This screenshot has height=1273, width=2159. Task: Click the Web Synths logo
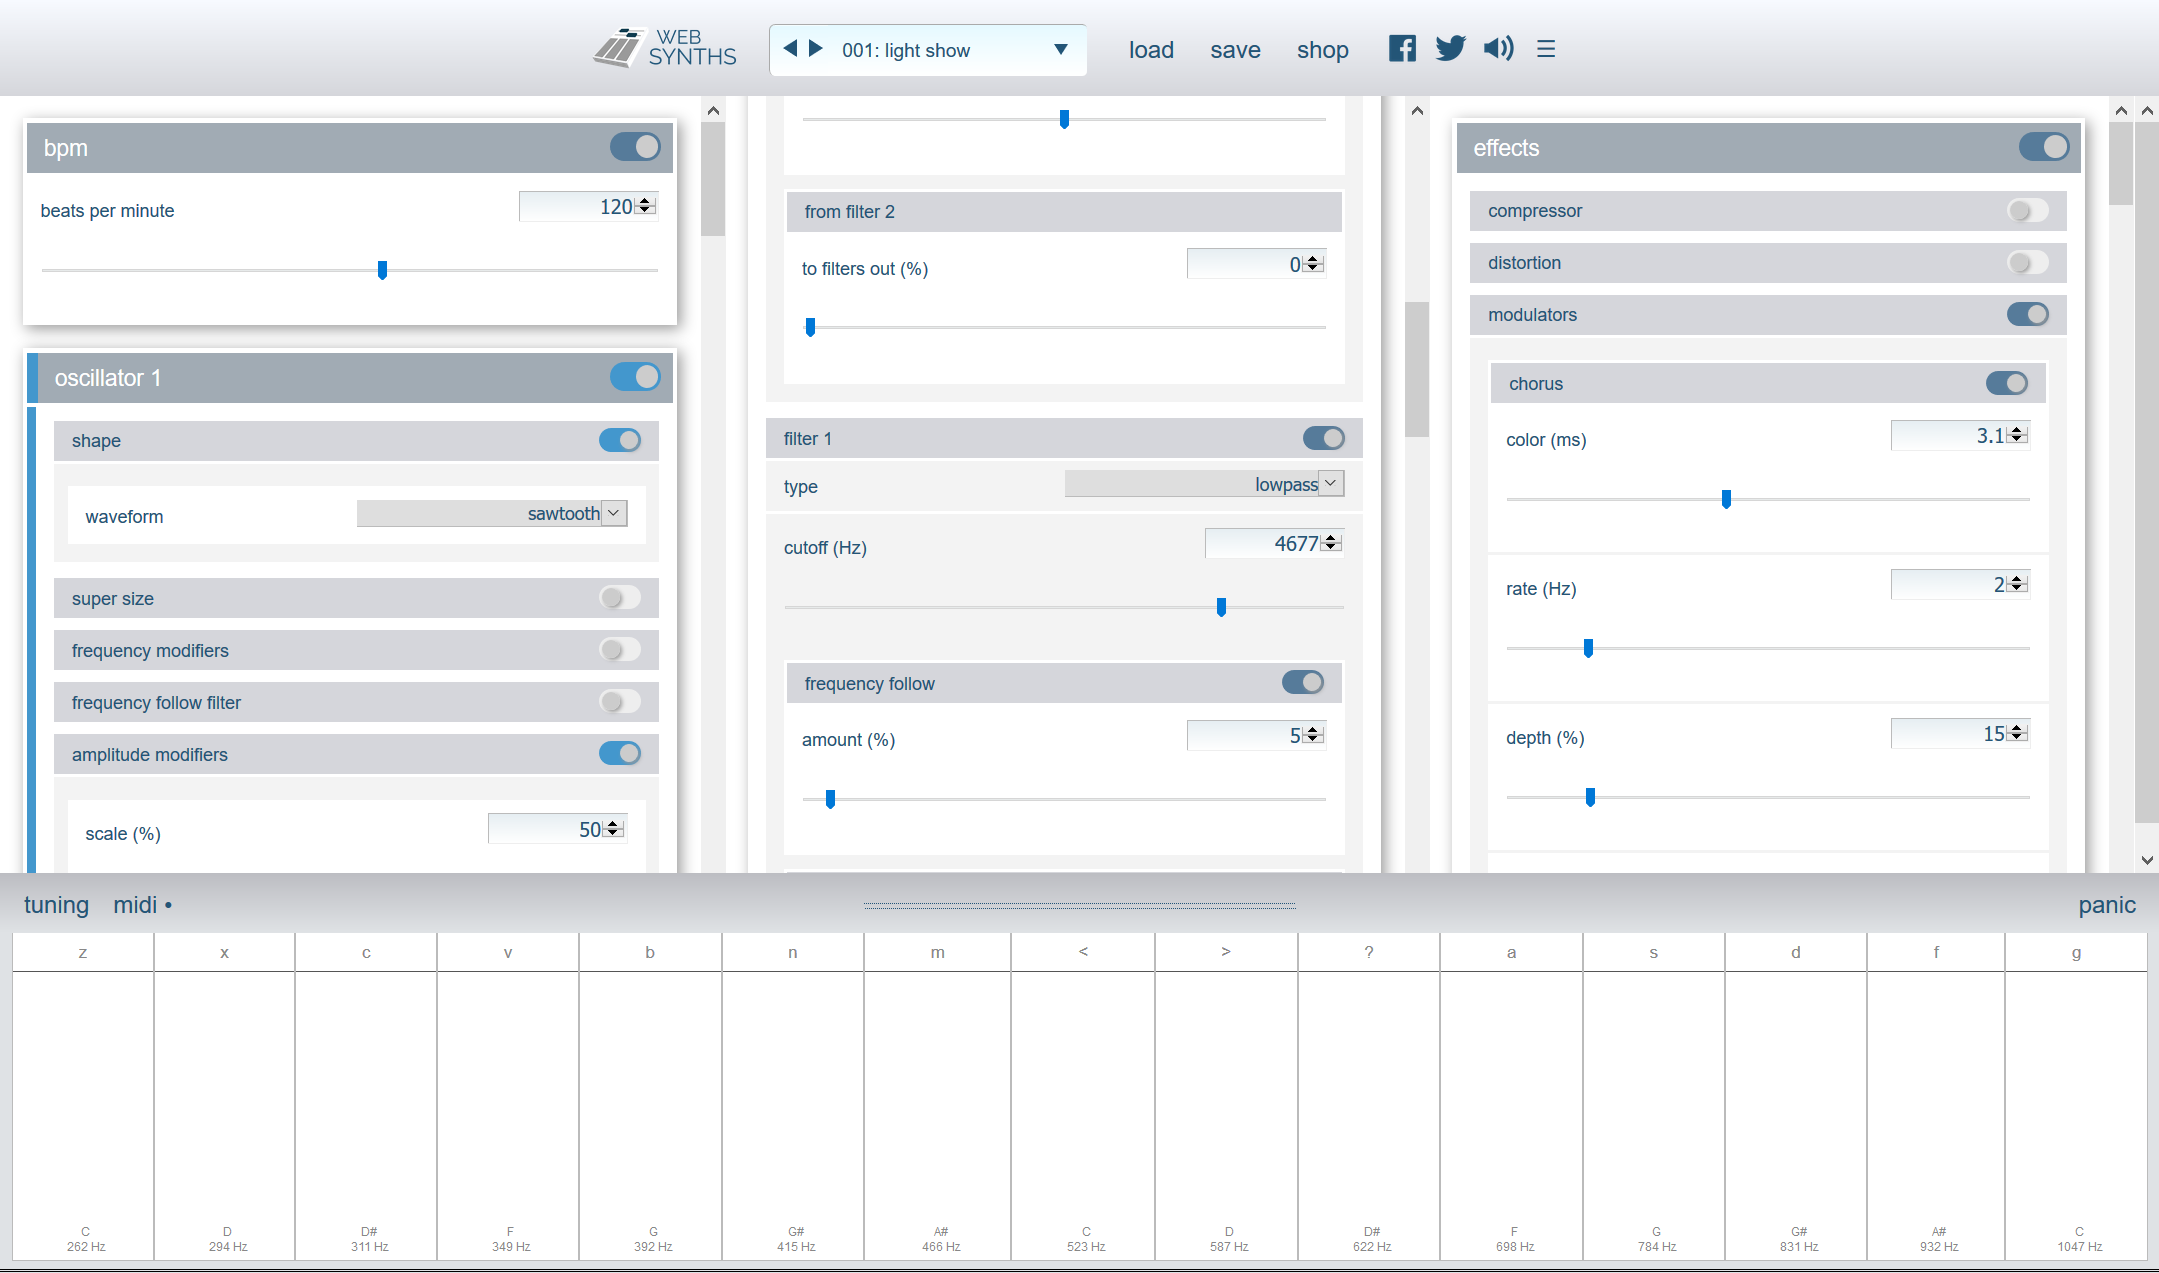tap(665, 48)
